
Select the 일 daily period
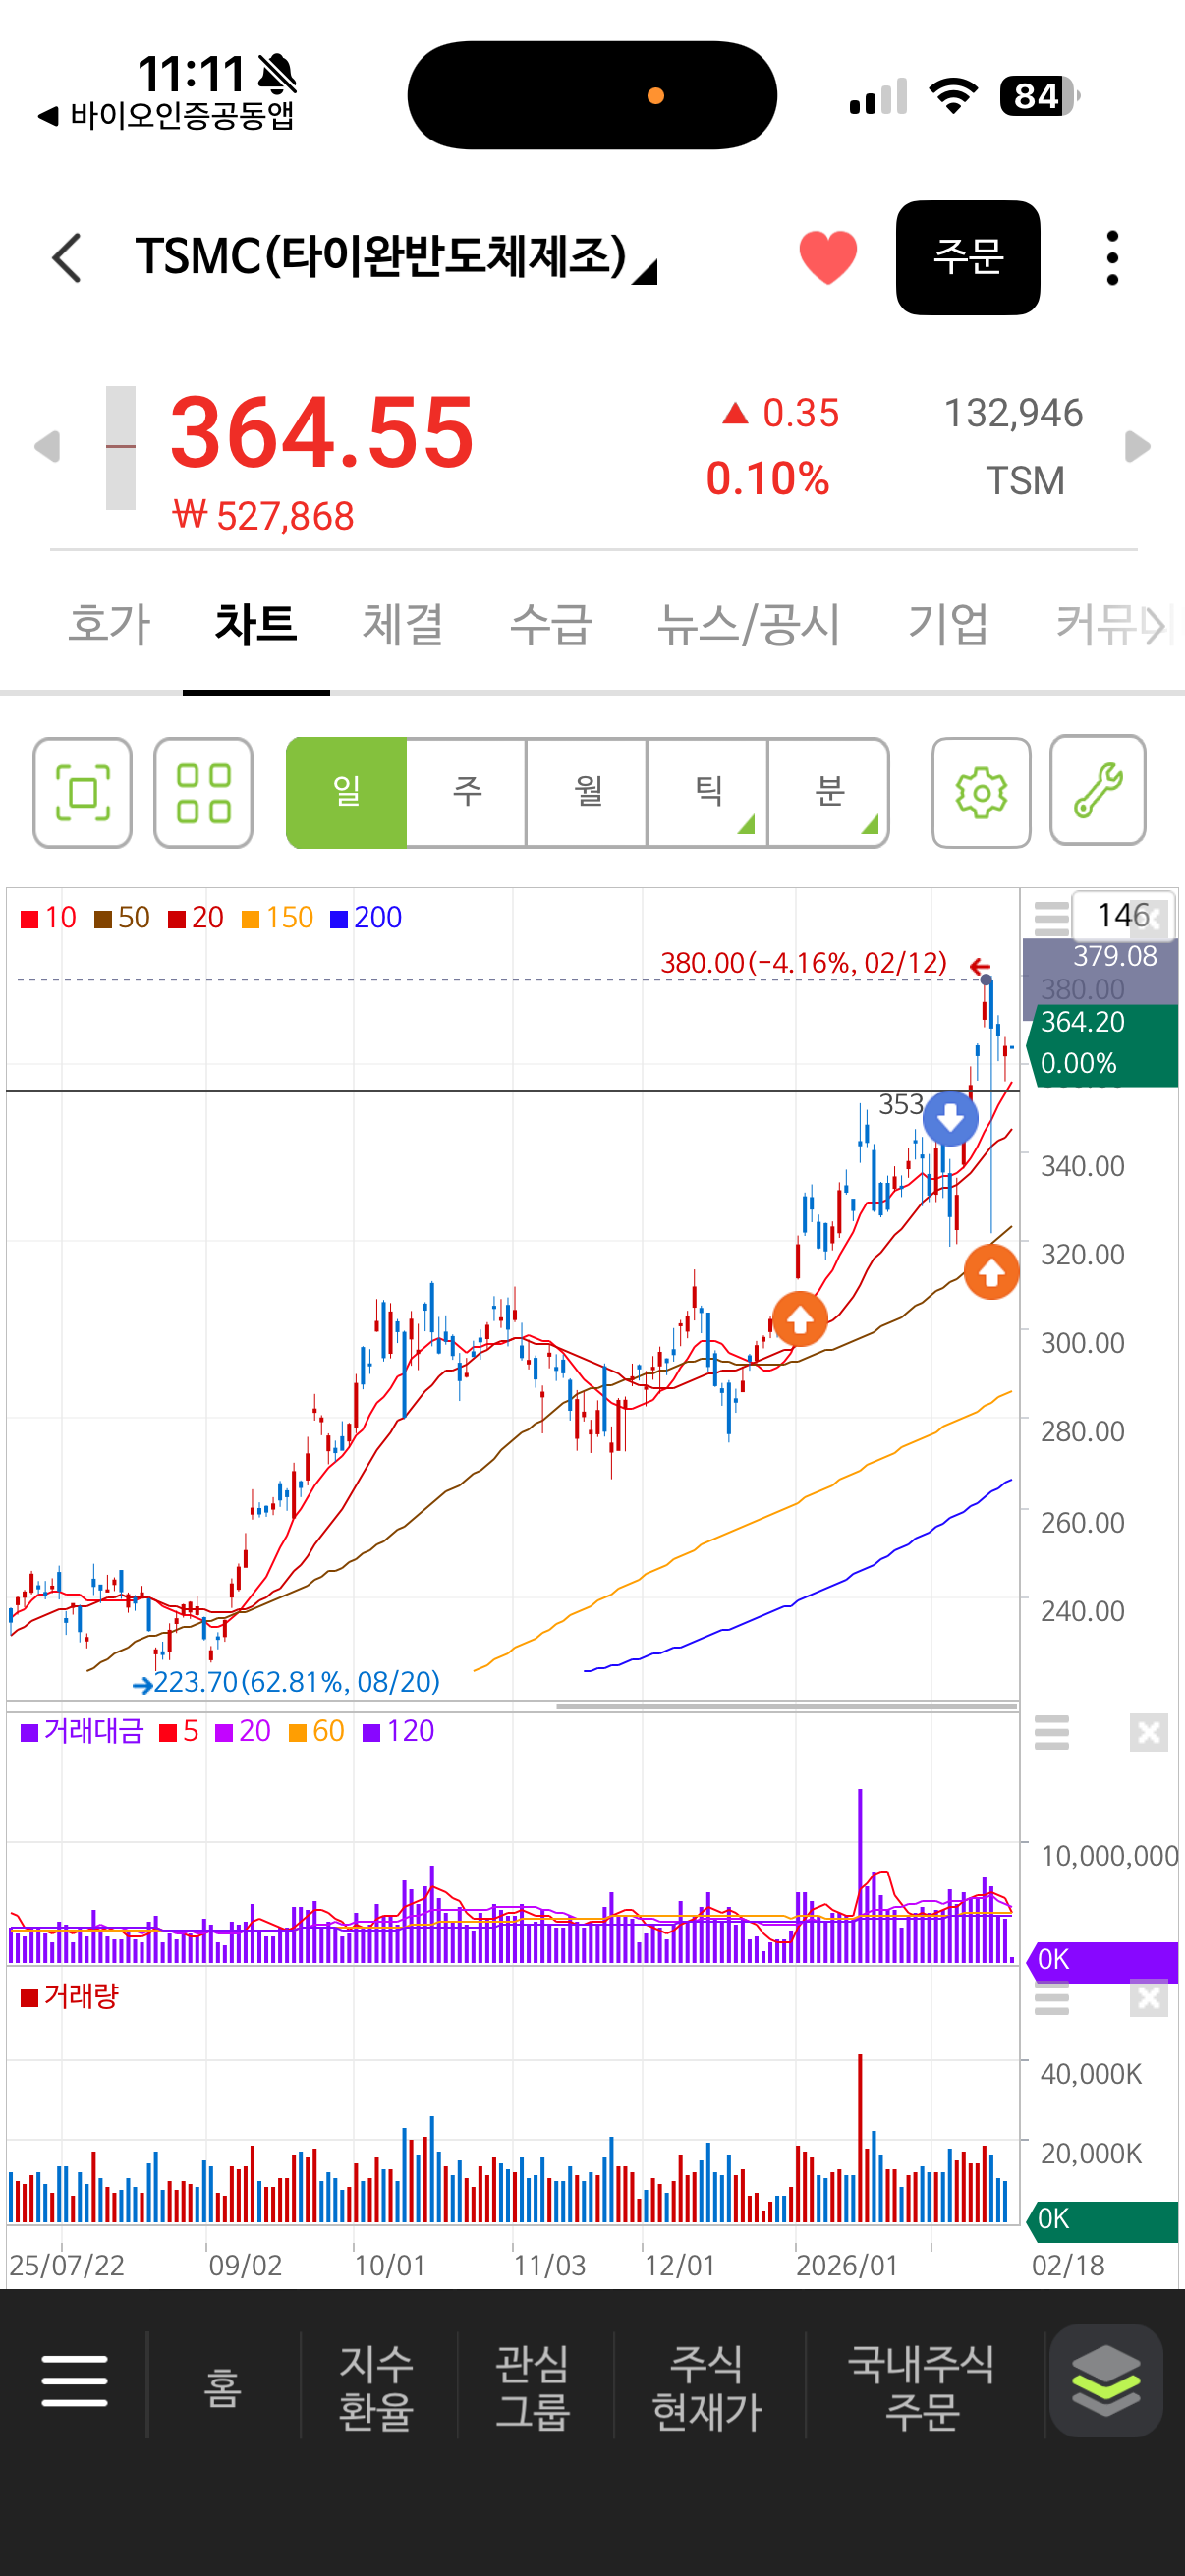click(346, 793)
